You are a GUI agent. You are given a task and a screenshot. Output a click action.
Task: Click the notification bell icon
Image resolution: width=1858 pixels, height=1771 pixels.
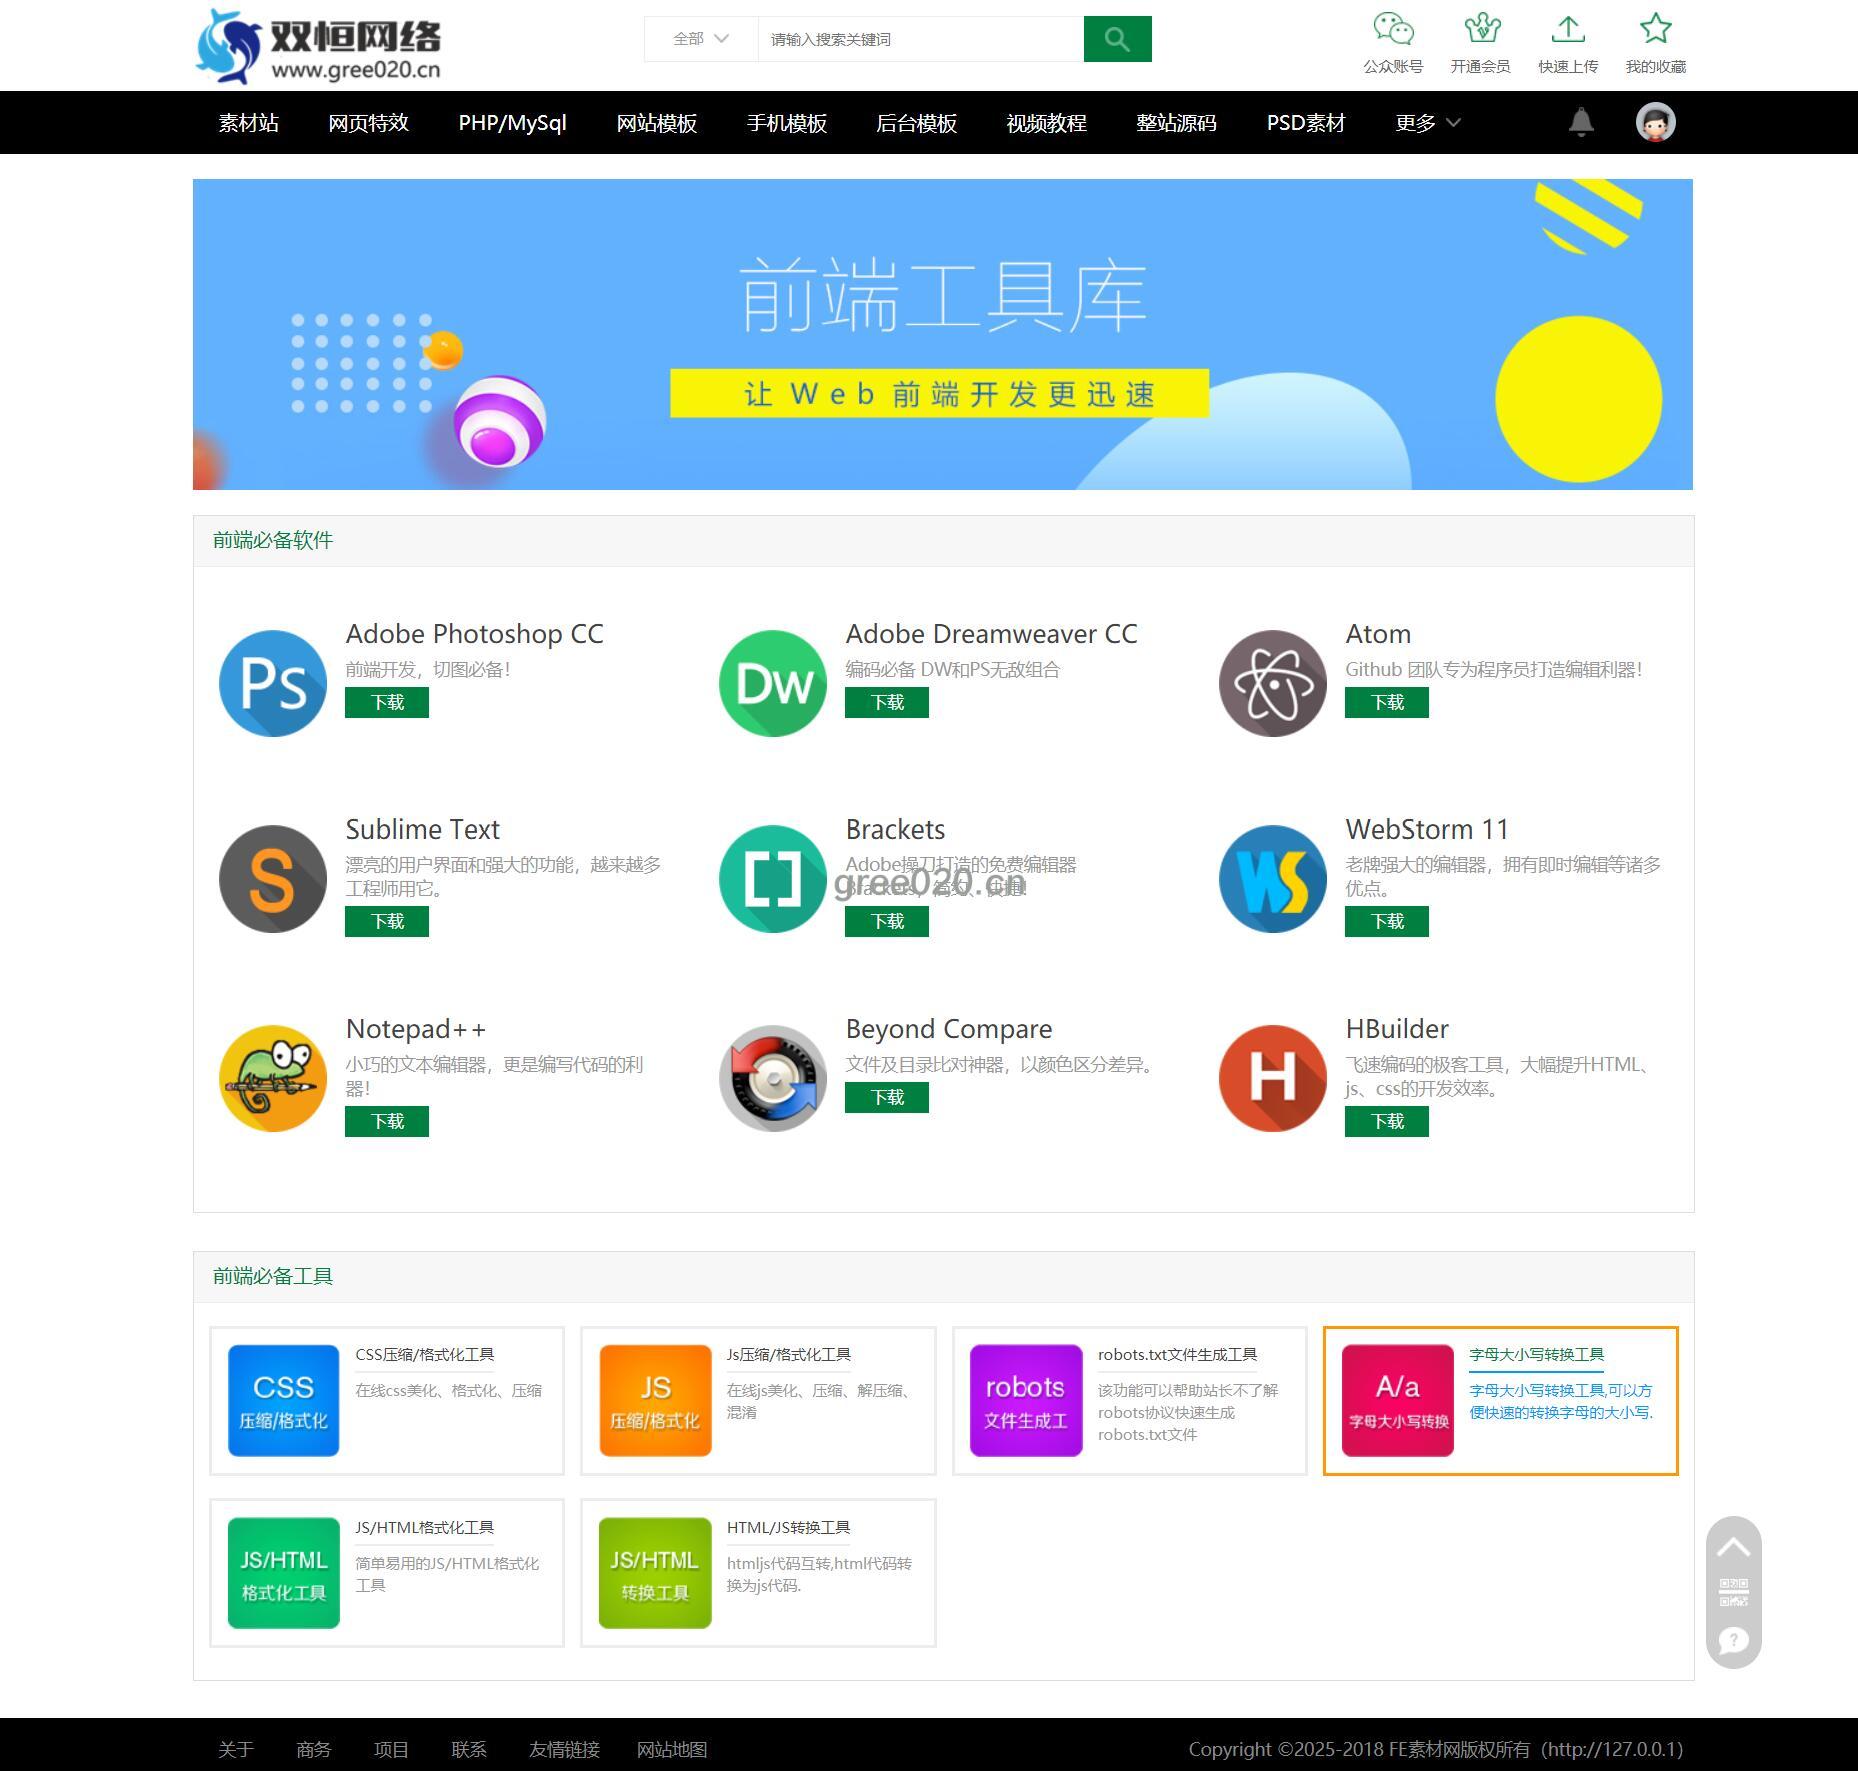(x=1580, y=122)
